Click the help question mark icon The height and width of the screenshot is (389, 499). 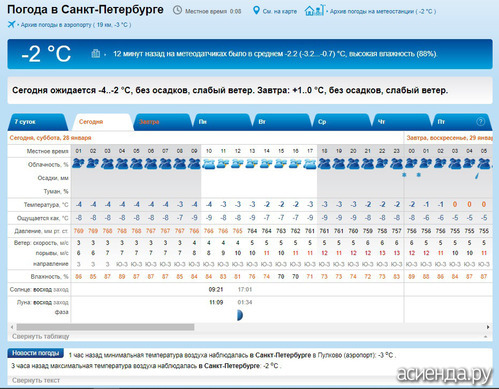pos(480,122)
